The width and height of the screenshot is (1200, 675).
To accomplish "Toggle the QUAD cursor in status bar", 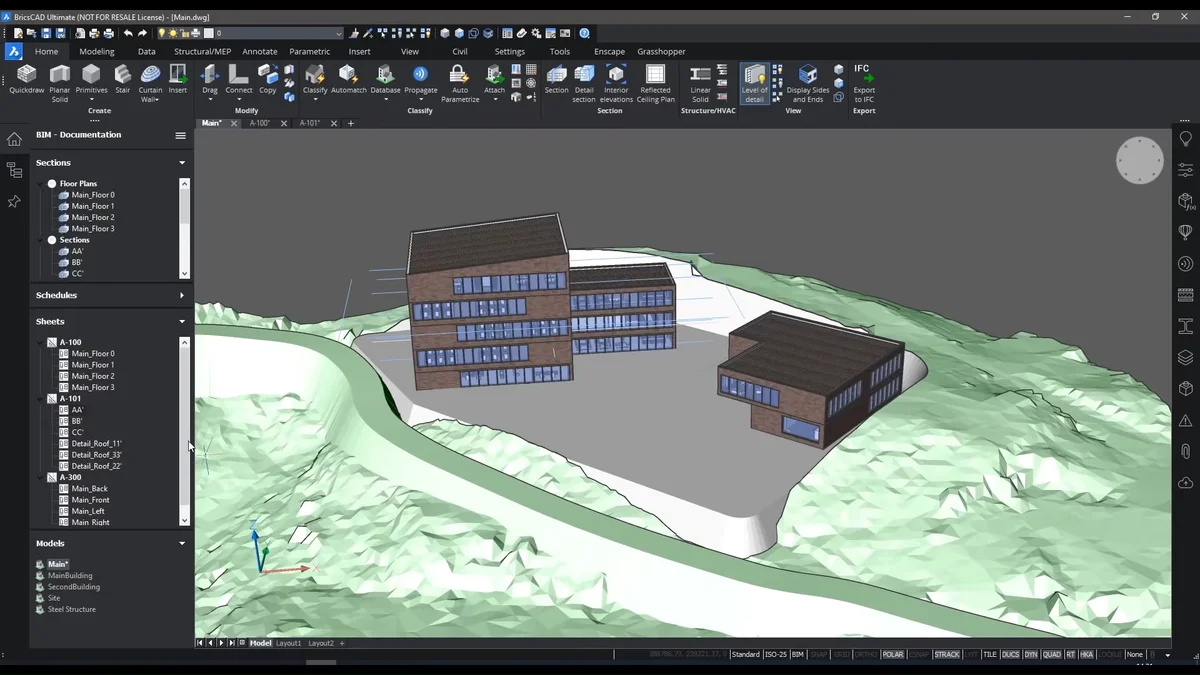I will (x=1052, y=655).
